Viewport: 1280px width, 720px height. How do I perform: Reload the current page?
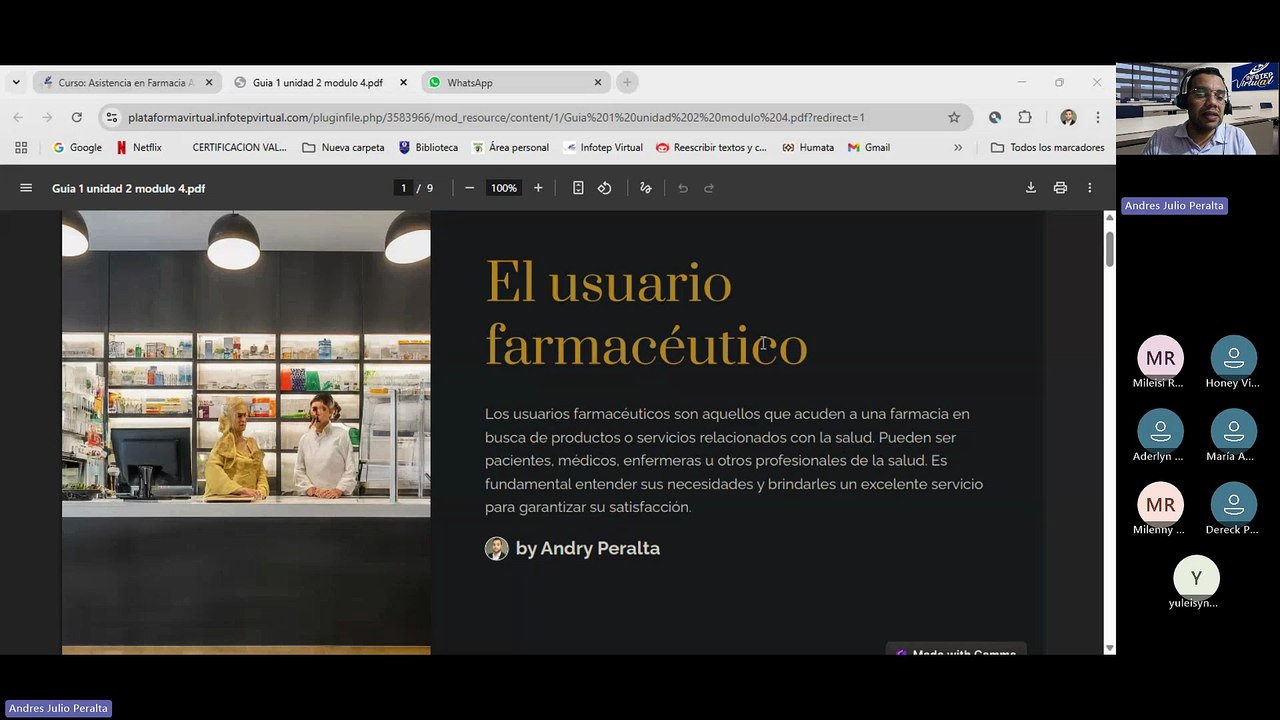click(x=76, y=117)
